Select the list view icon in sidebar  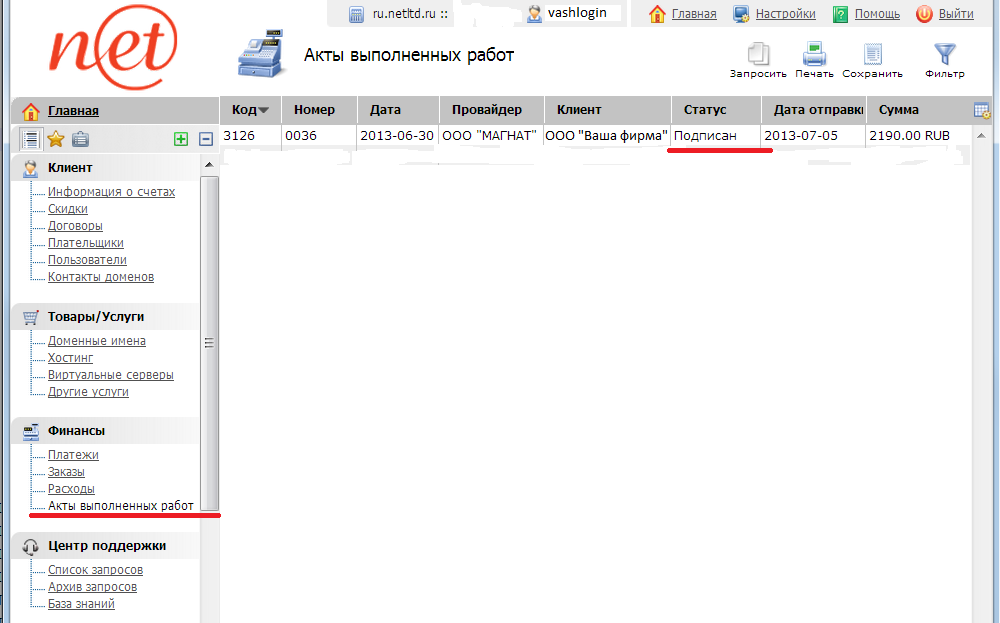31,139
